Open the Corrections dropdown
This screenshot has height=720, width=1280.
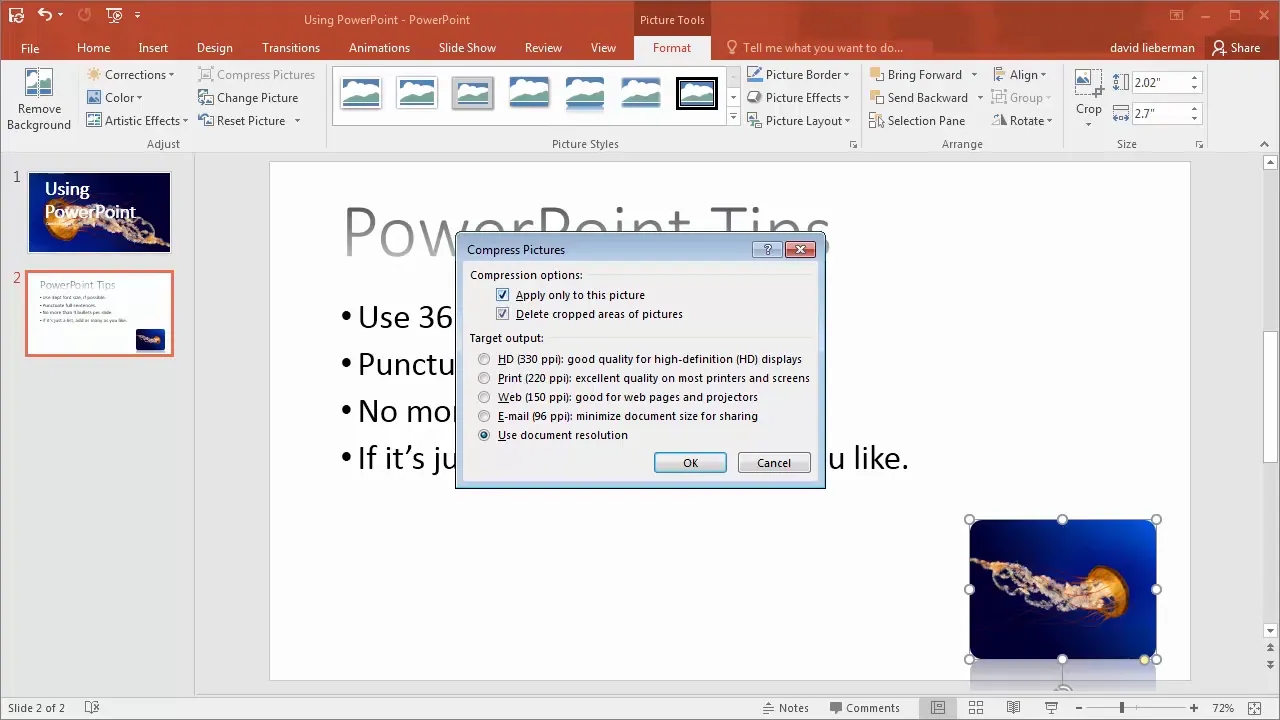(x=130, y=75)
